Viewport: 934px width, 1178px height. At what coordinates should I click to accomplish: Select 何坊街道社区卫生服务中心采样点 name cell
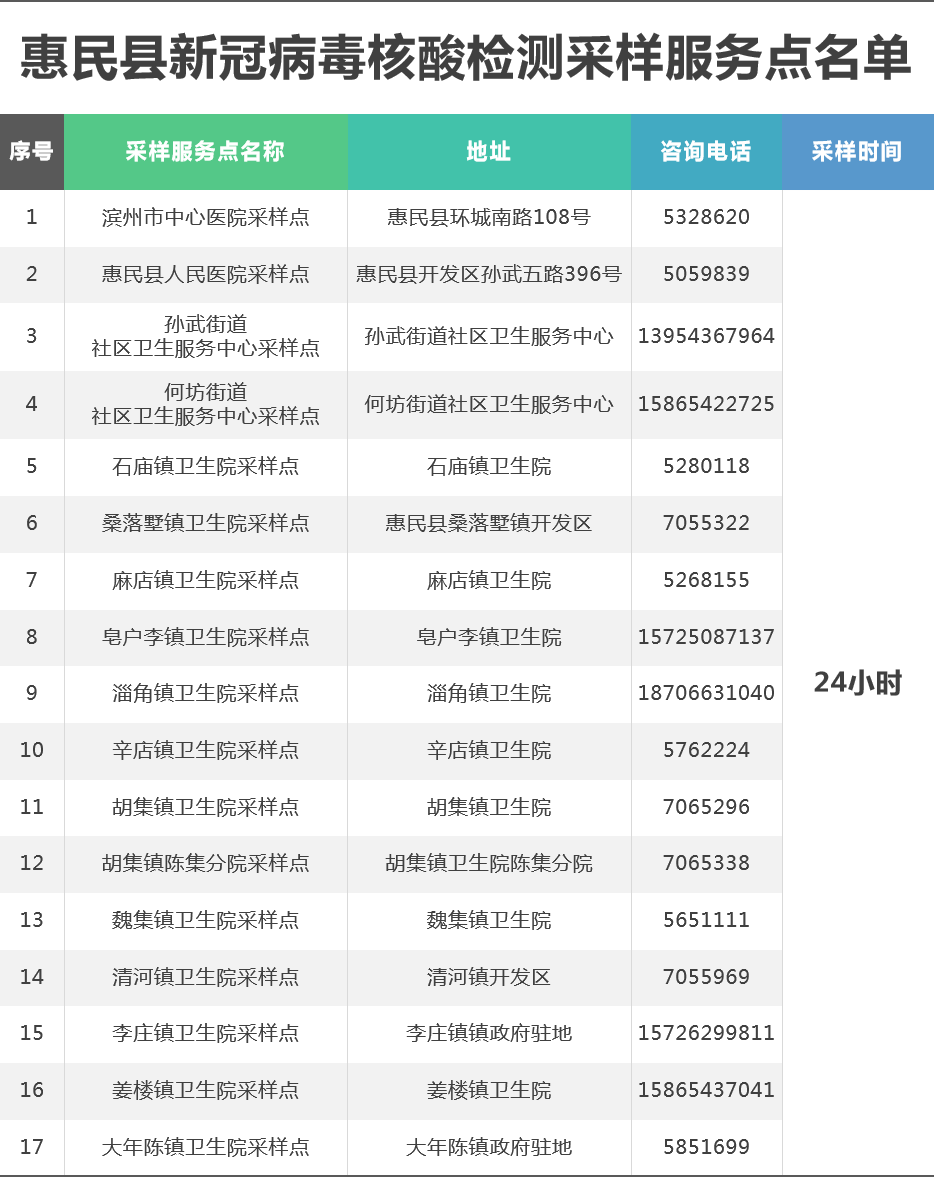point(205,404)
